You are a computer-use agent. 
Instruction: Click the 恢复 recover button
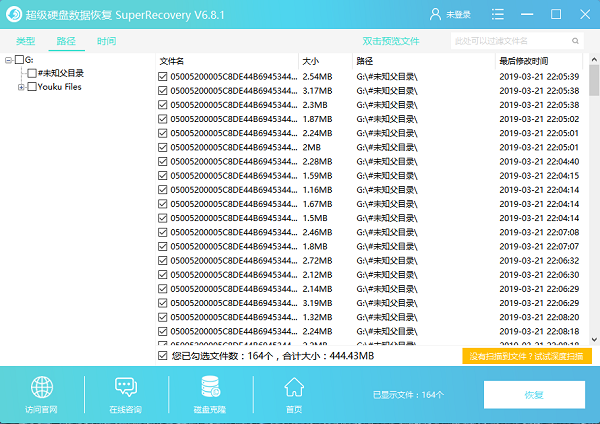tap(534, 394)
